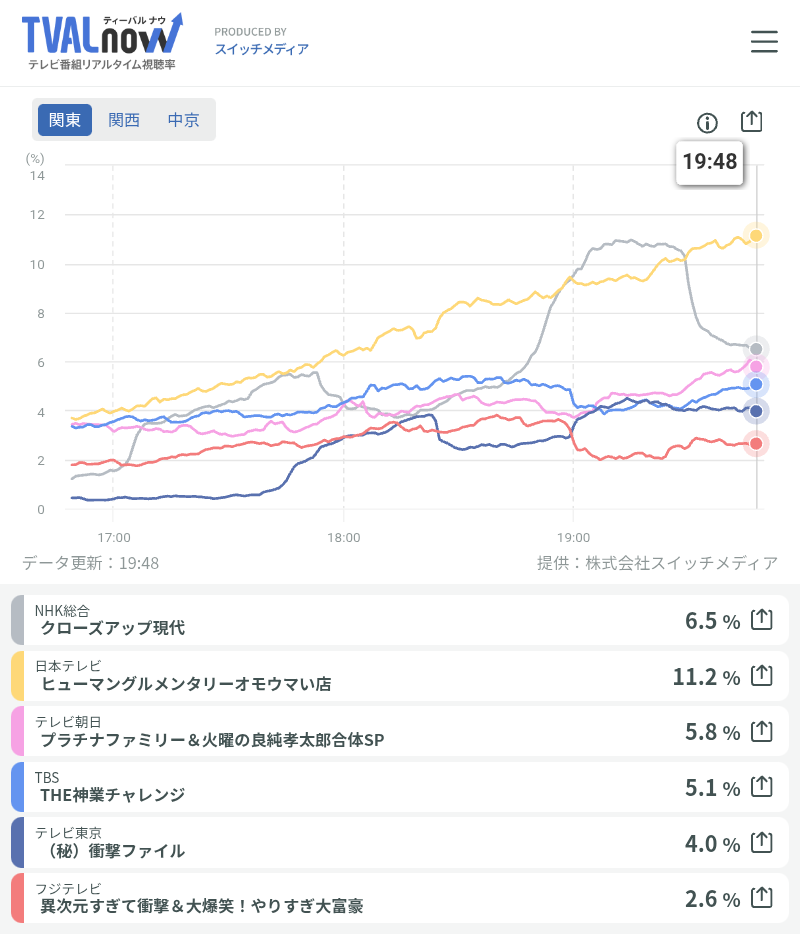800x937 pixels.
Task: Click the red フジテレビ data point
Action: (x=757, y=444)
